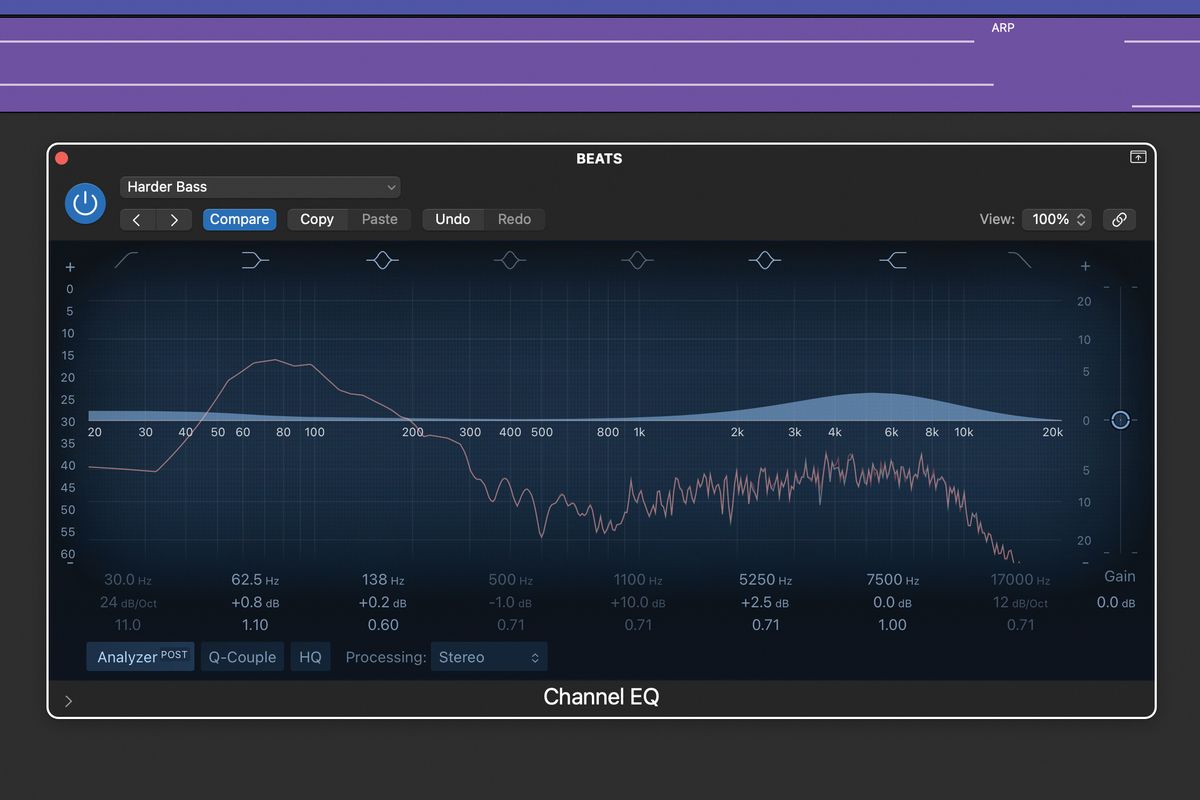The height and width of the screenshot is (800, 1200).
Task: Click the link parameters icon beside View
Action: [x=1119, y=219]
